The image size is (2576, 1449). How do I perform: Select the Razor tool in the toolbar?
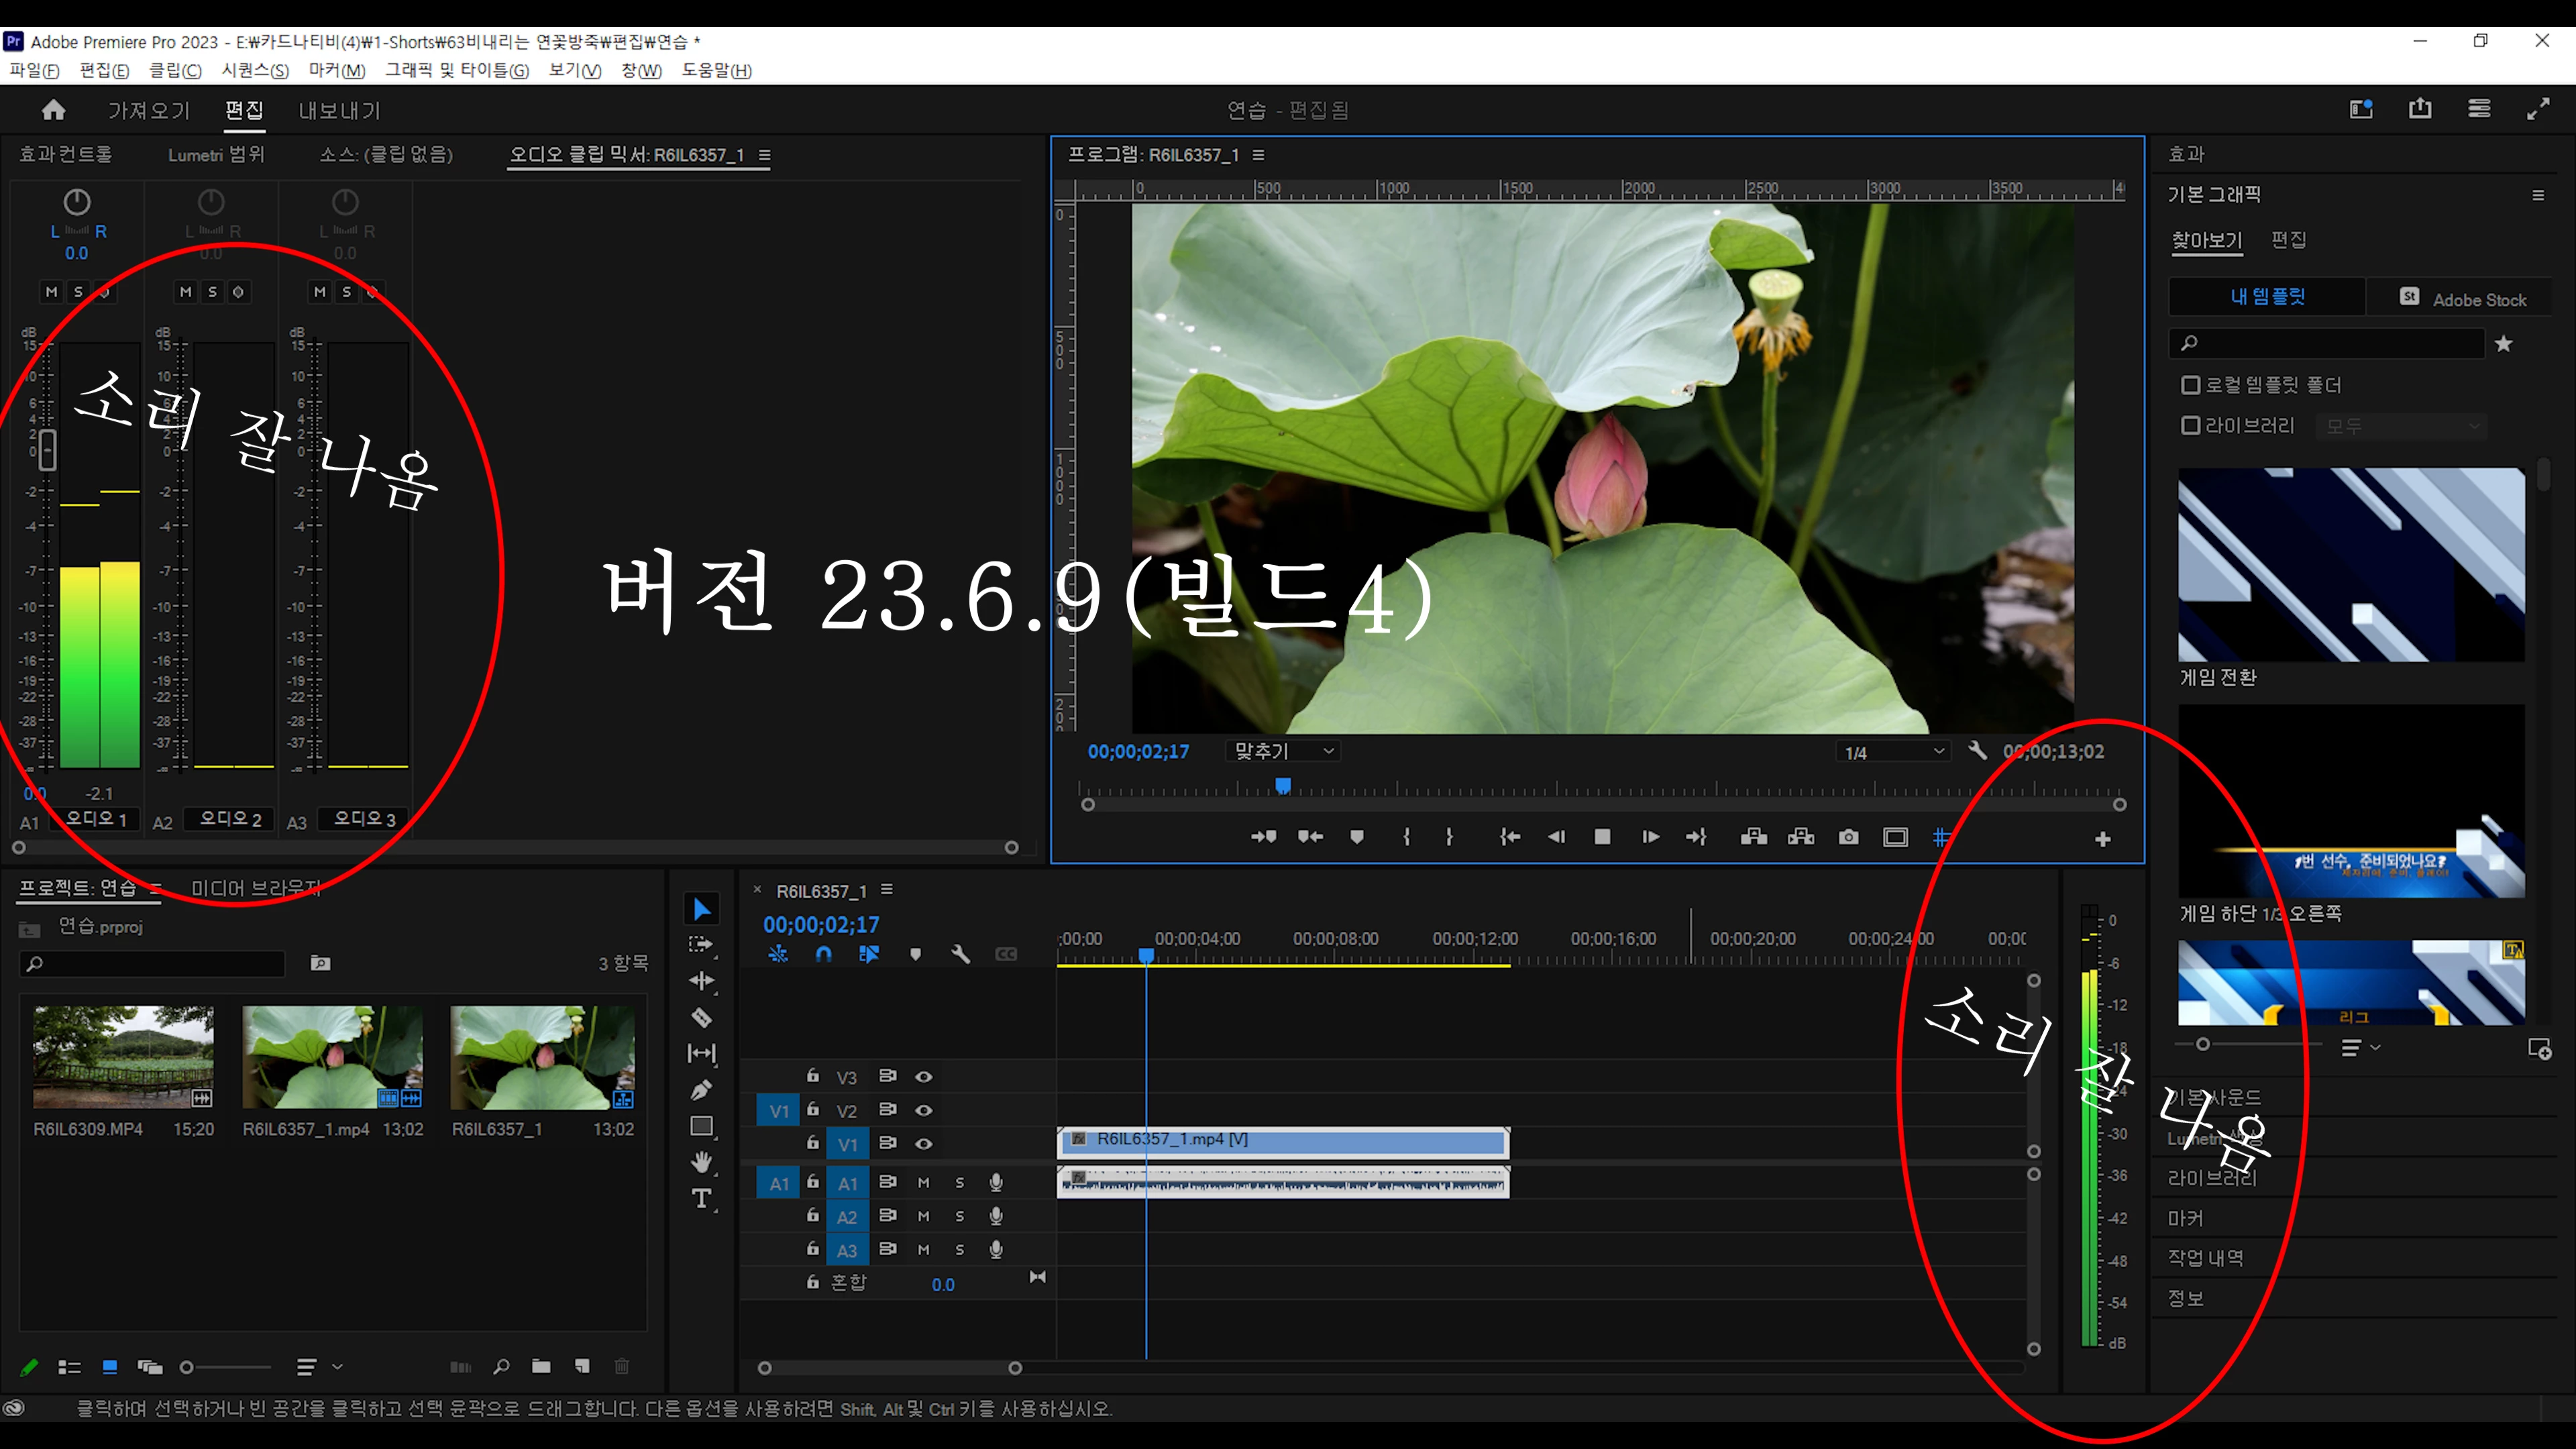pos(701,1018)
